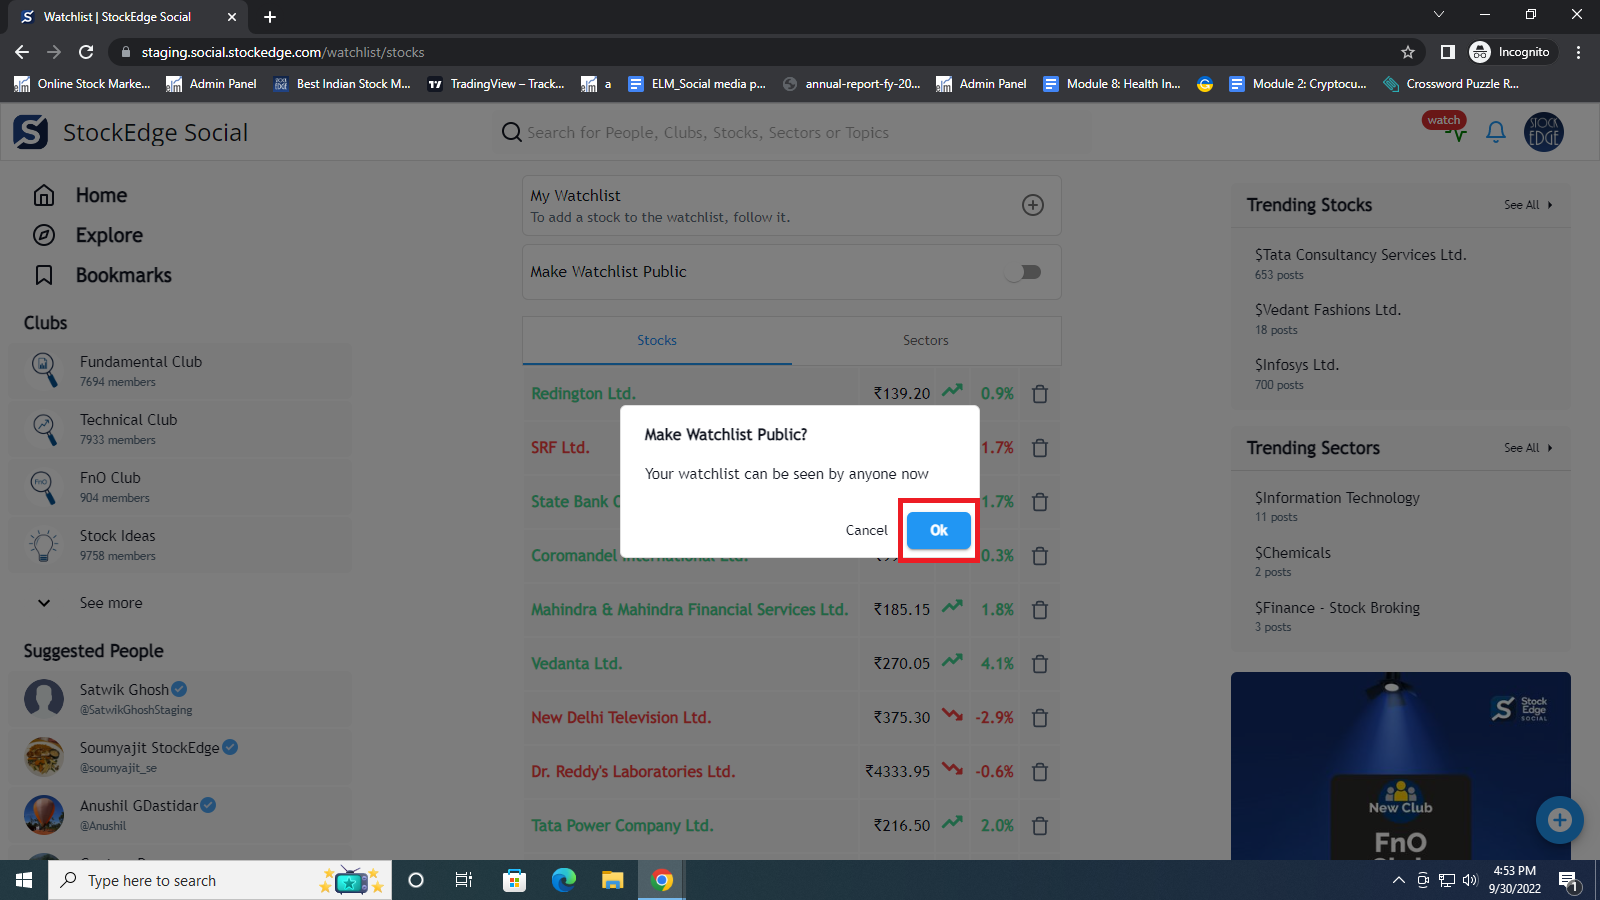
Task: Open the notifications bell
Action: click(1496, 132)
